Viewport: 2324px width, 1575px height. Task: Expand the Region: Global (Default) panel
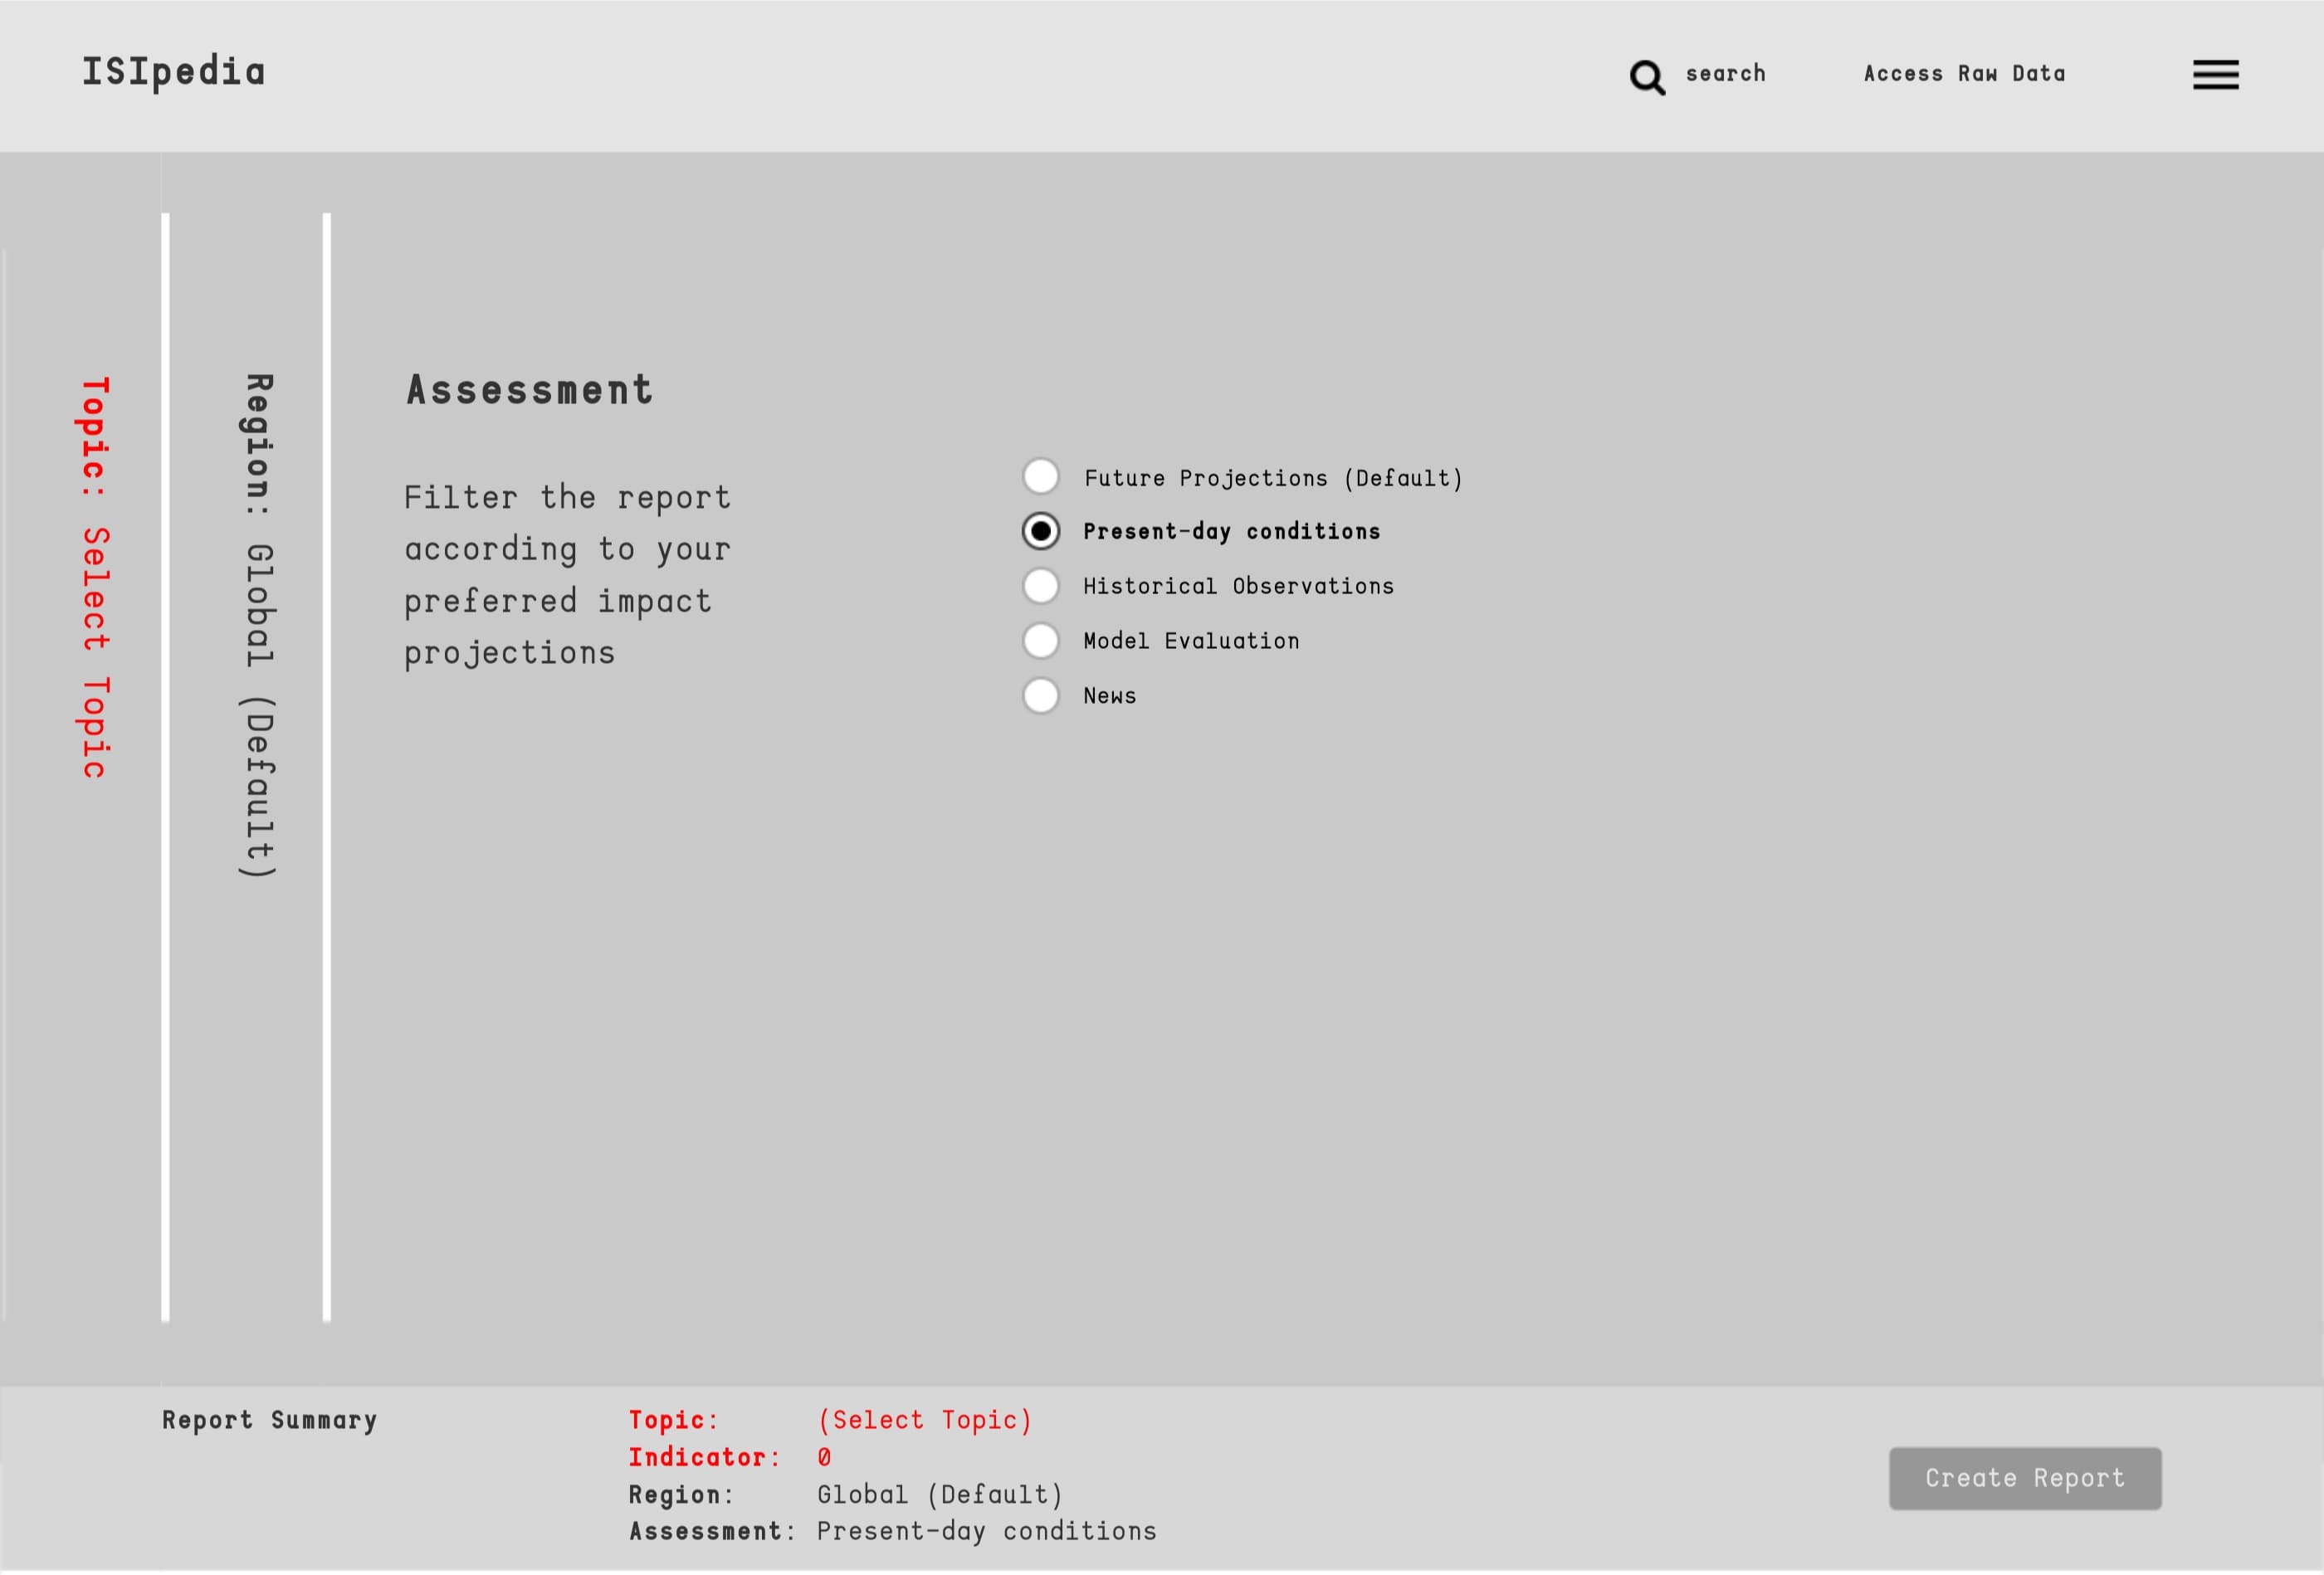click(x=258, y=626)
